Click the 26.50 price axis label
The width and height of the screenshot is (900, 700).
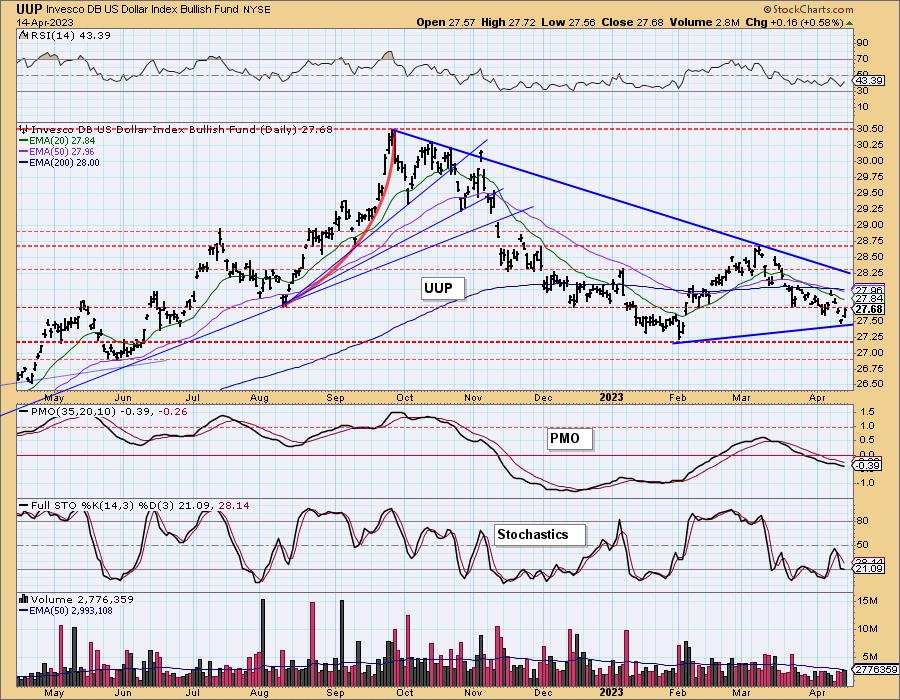[x=870, y=384]
